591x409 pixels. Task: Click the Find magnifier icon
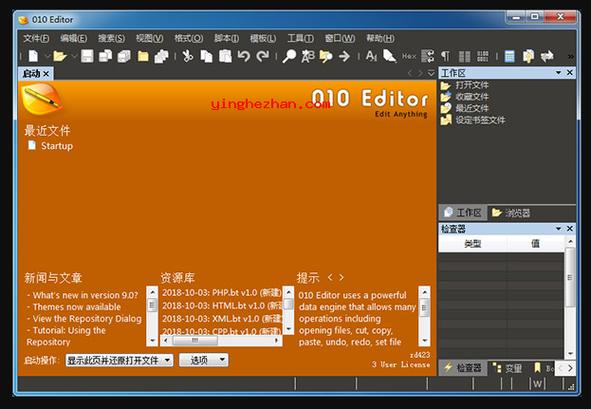(x=289, y=56)
